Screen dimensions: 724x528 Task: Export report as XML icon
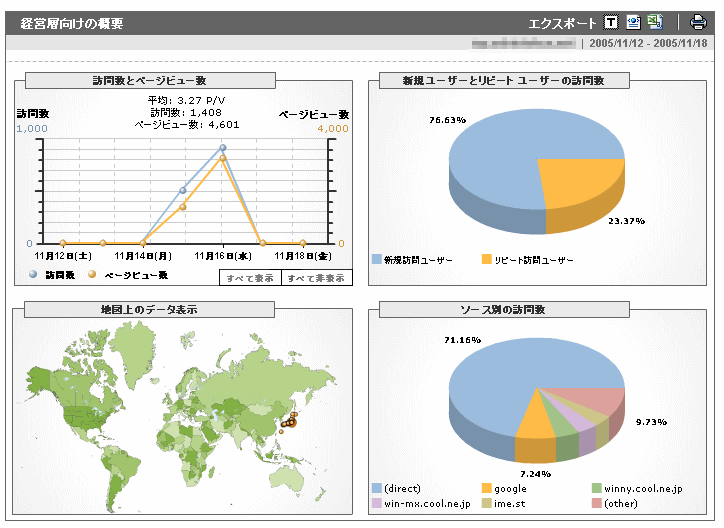633,22
